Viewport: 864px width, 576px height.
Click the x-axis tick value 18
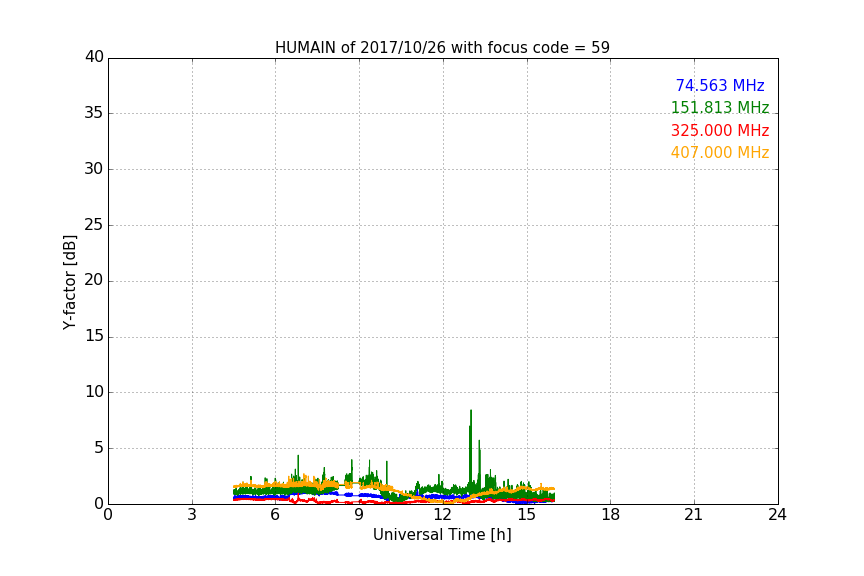611,515
